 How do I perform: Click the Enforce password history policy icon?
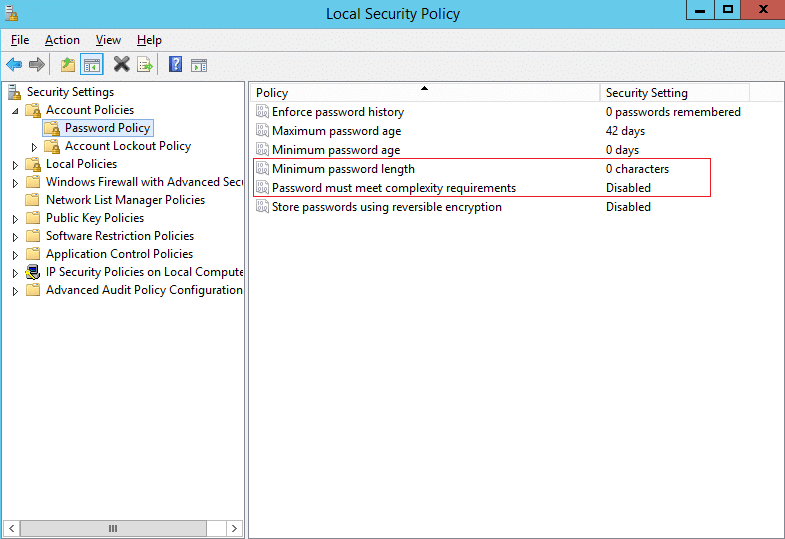(262, 111)
